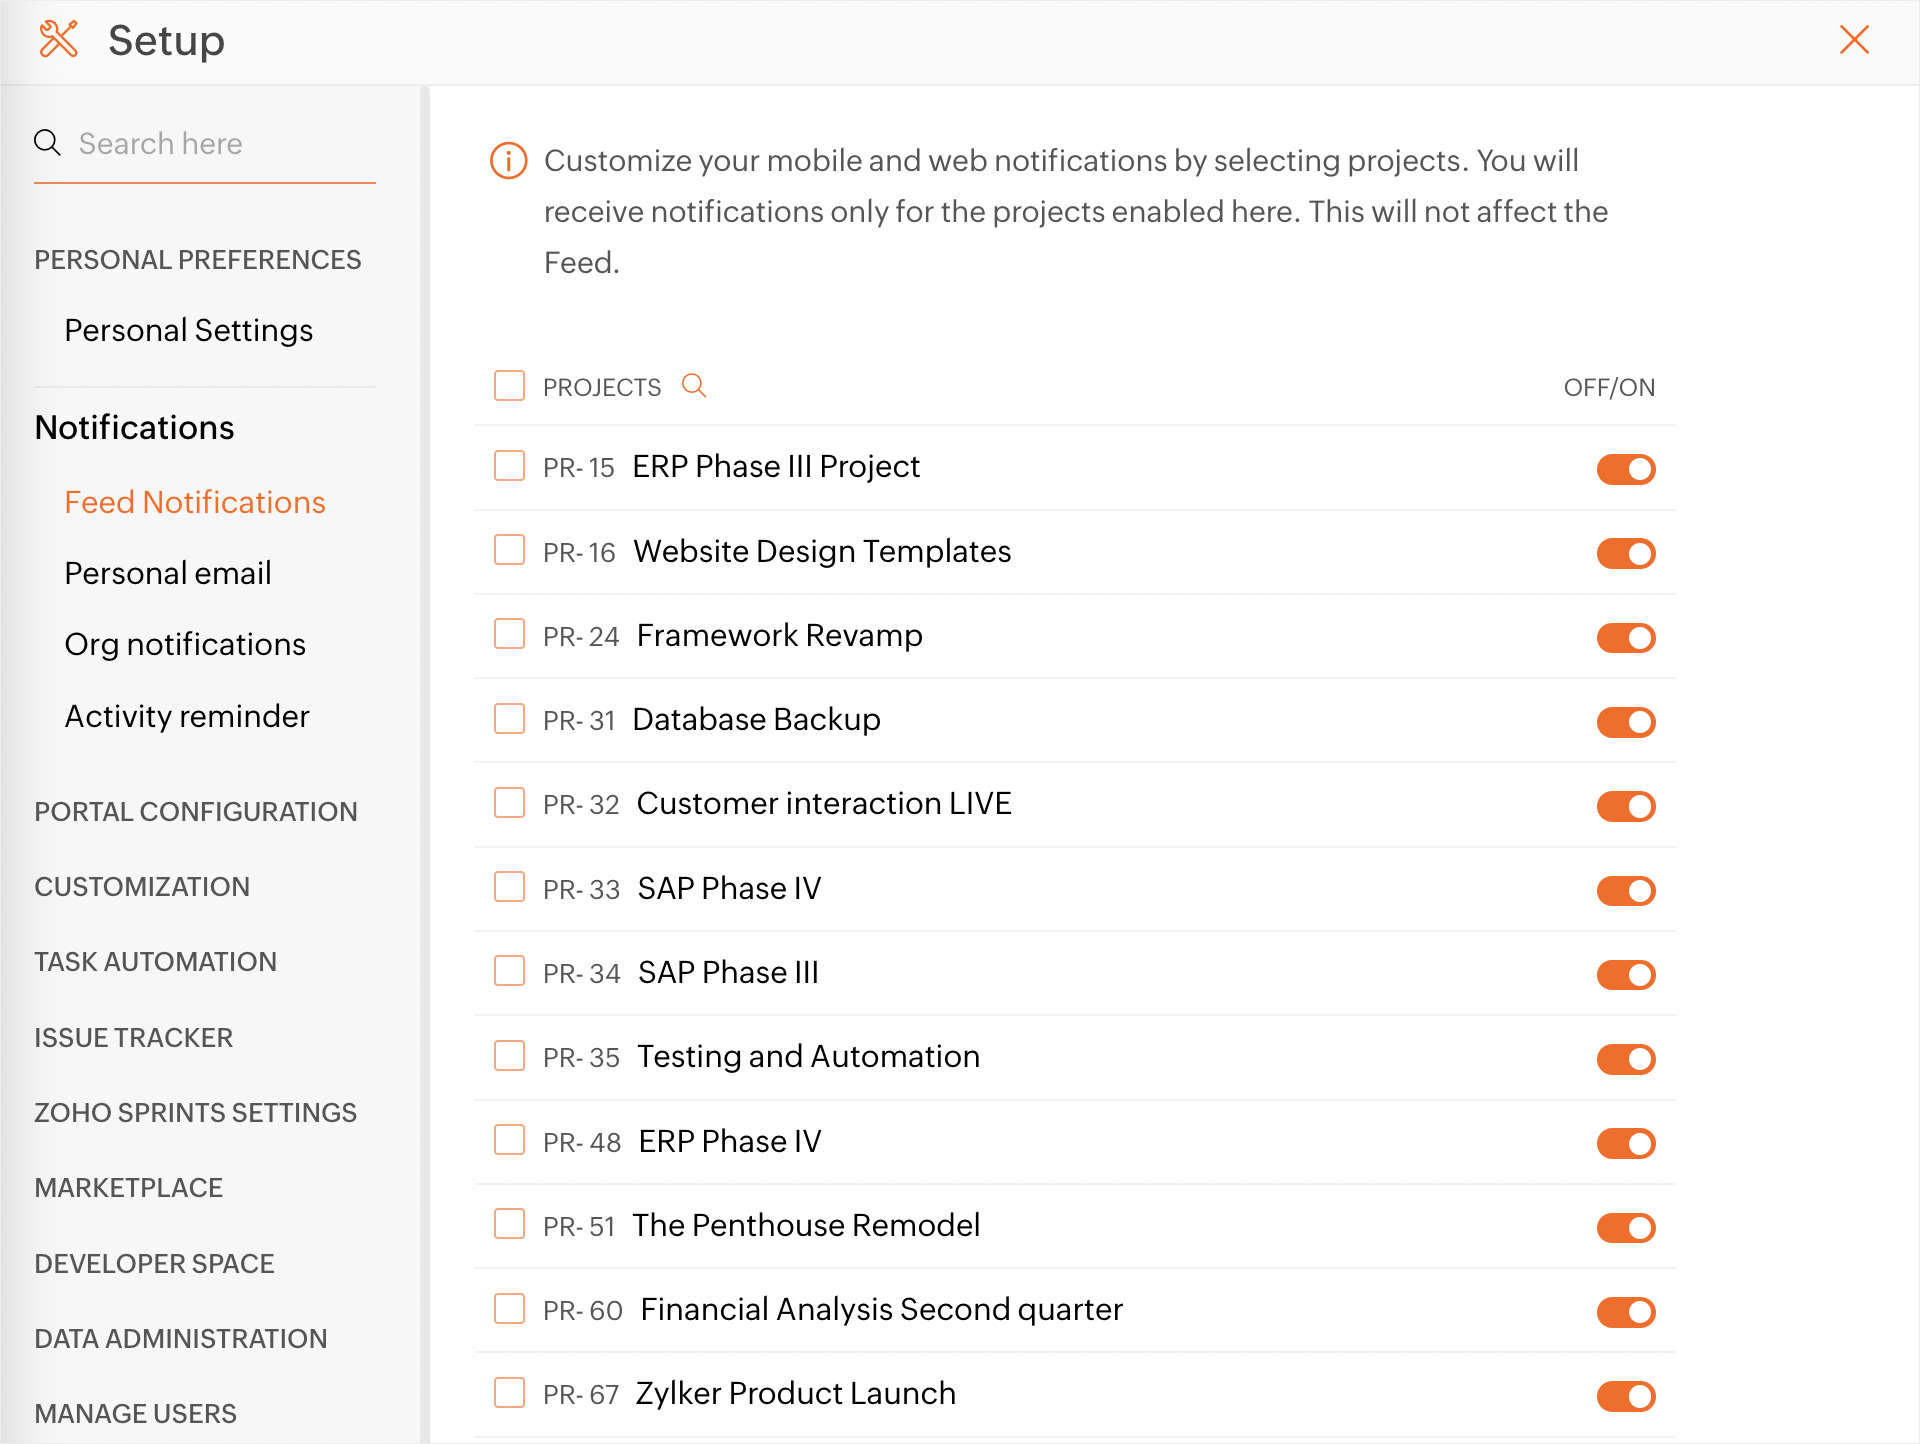Open Personal email notification settings
Screen dimensions: 1920x1444
pos(168,574)
